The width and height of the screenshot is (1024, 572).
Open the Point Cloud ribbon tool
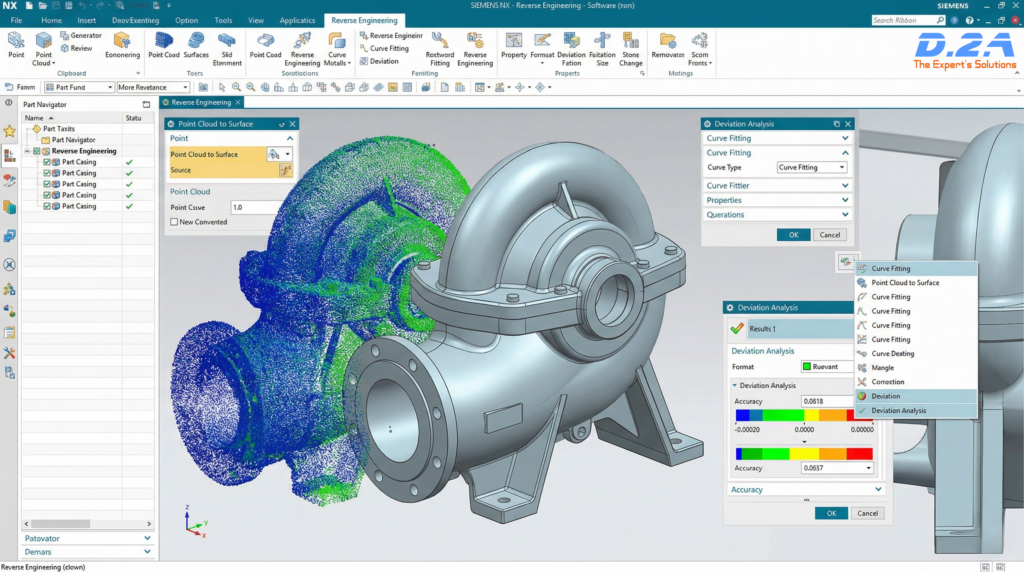(x=43, y=49)
